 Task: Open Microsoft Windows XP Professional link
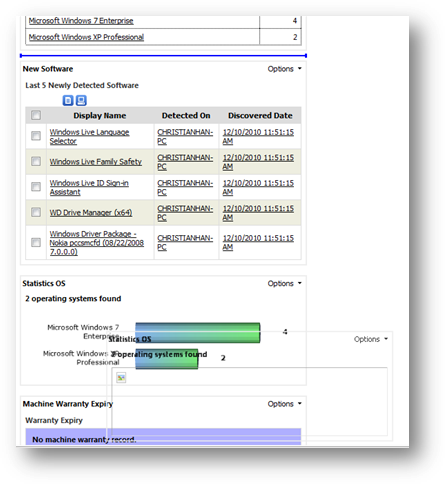point(86,37)
